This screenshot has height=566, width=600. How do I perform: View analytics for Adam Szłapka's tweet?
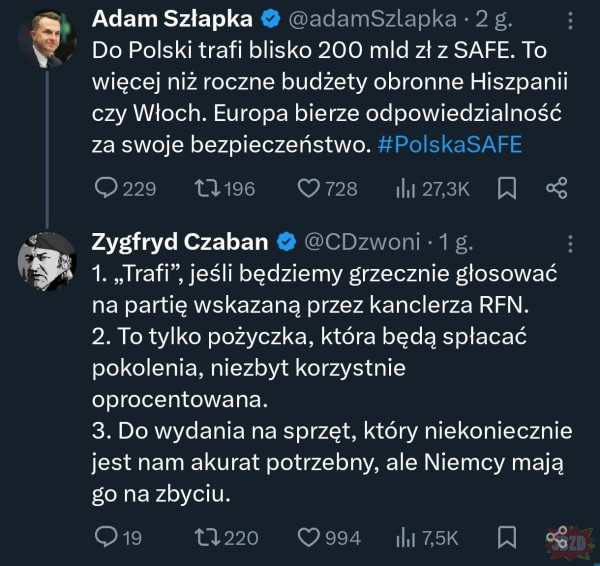point(408,188)
